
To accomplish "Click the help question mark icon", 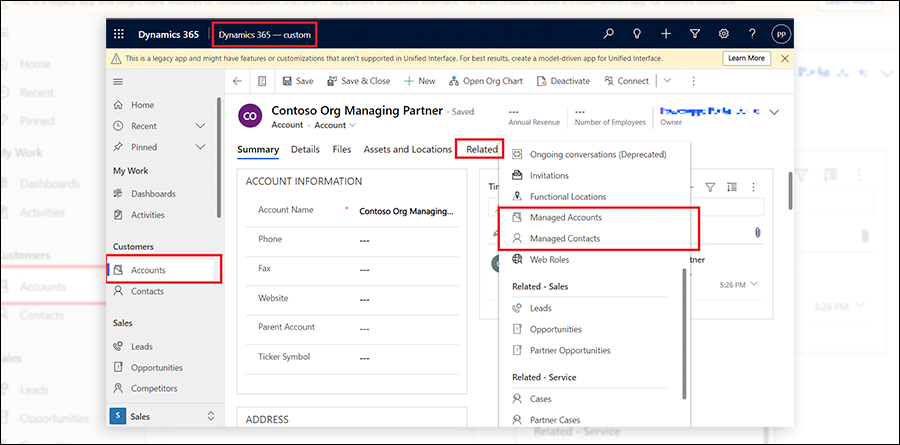I will tap(752, 34).
